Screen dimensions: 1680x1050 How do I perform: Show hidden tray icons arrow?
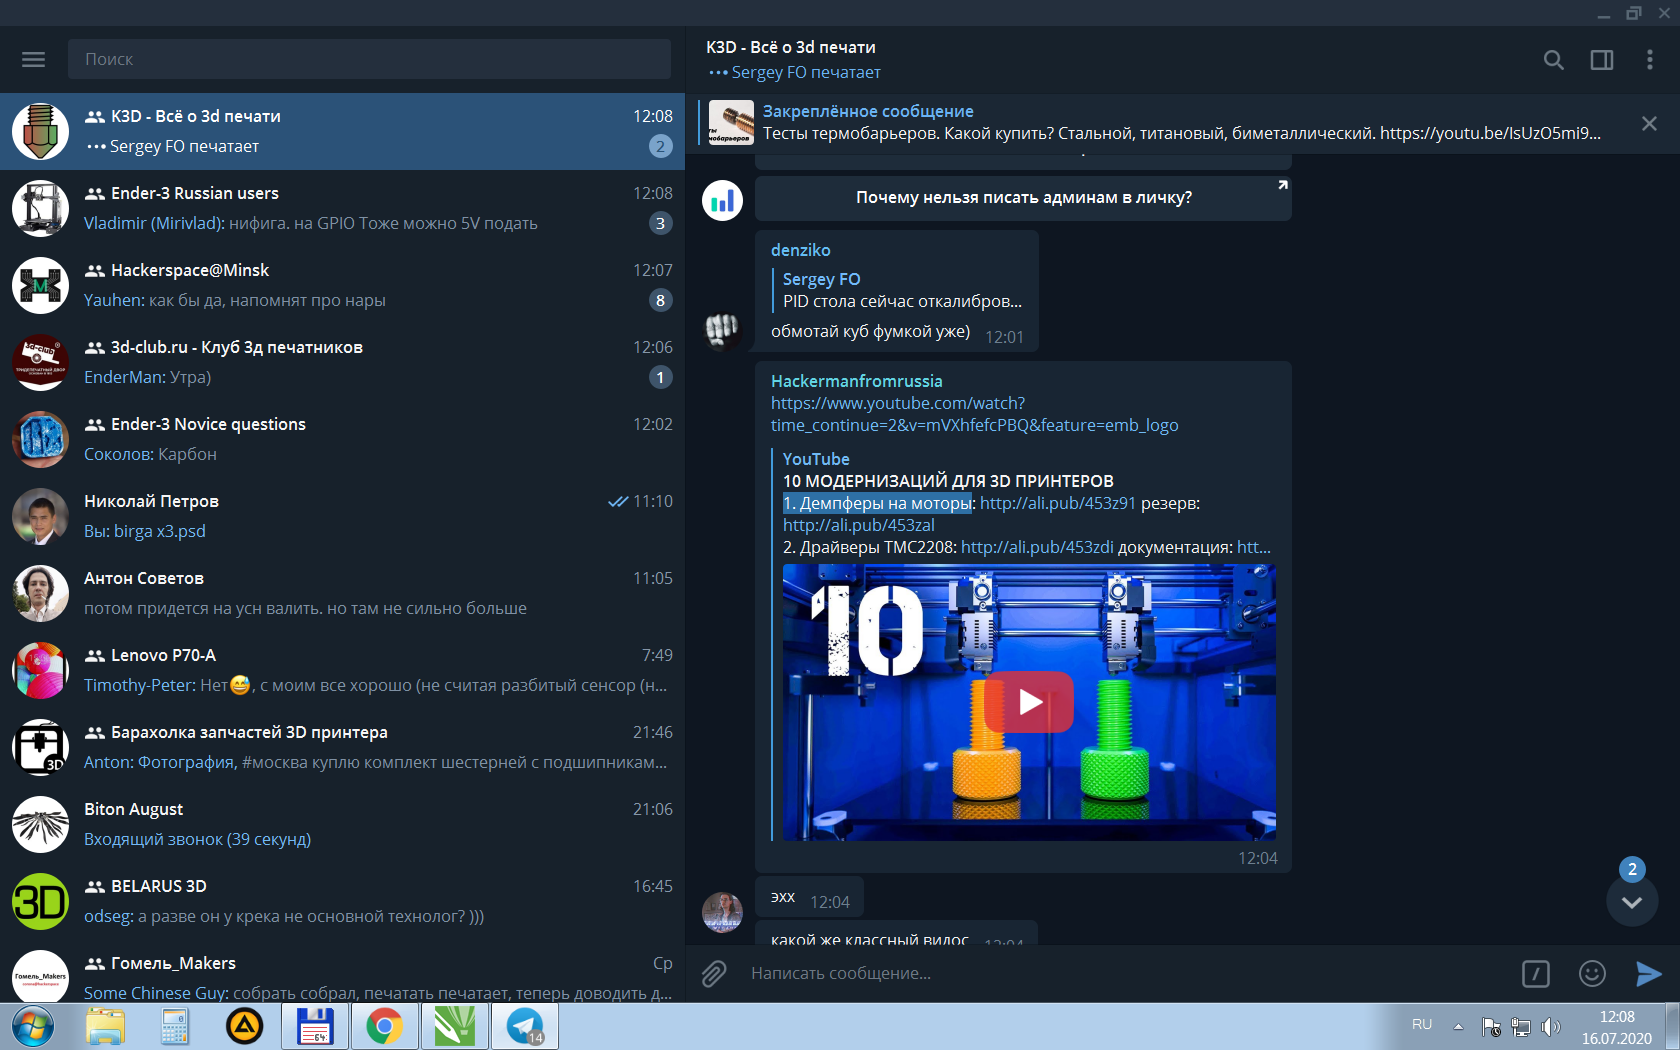pyautogui.click(x=1458, y=1026)
